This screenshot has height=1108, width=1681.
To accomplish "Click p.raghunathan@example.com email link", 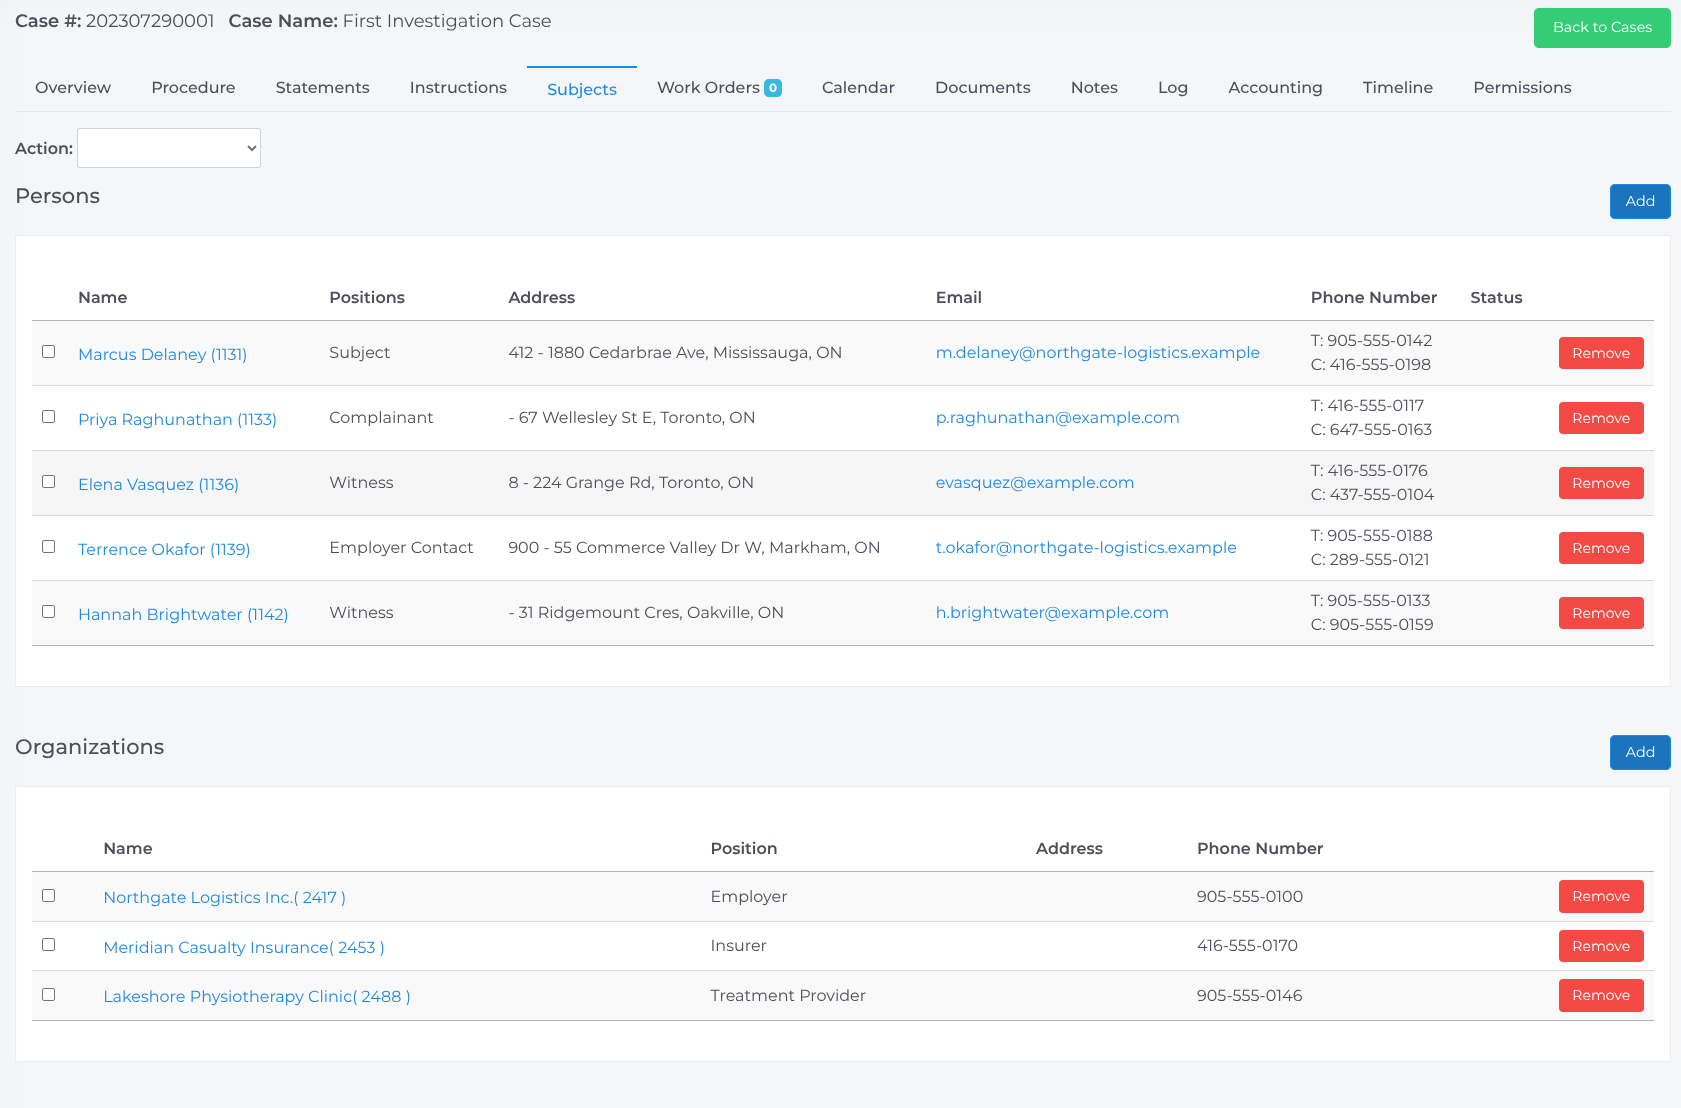I will click(x=1057, y=417).
